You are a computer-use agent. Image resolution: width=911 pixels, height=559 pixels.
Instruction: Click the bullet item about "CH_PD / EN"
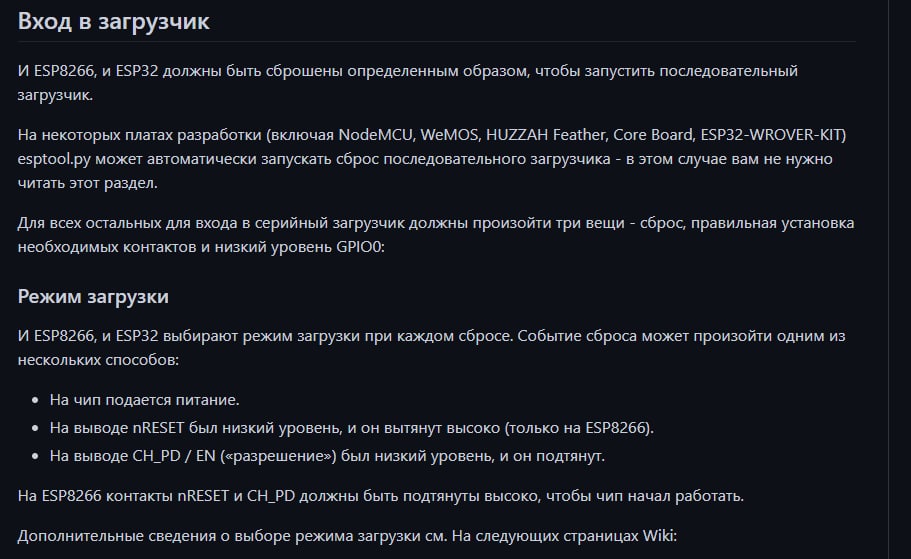(340, 456)
